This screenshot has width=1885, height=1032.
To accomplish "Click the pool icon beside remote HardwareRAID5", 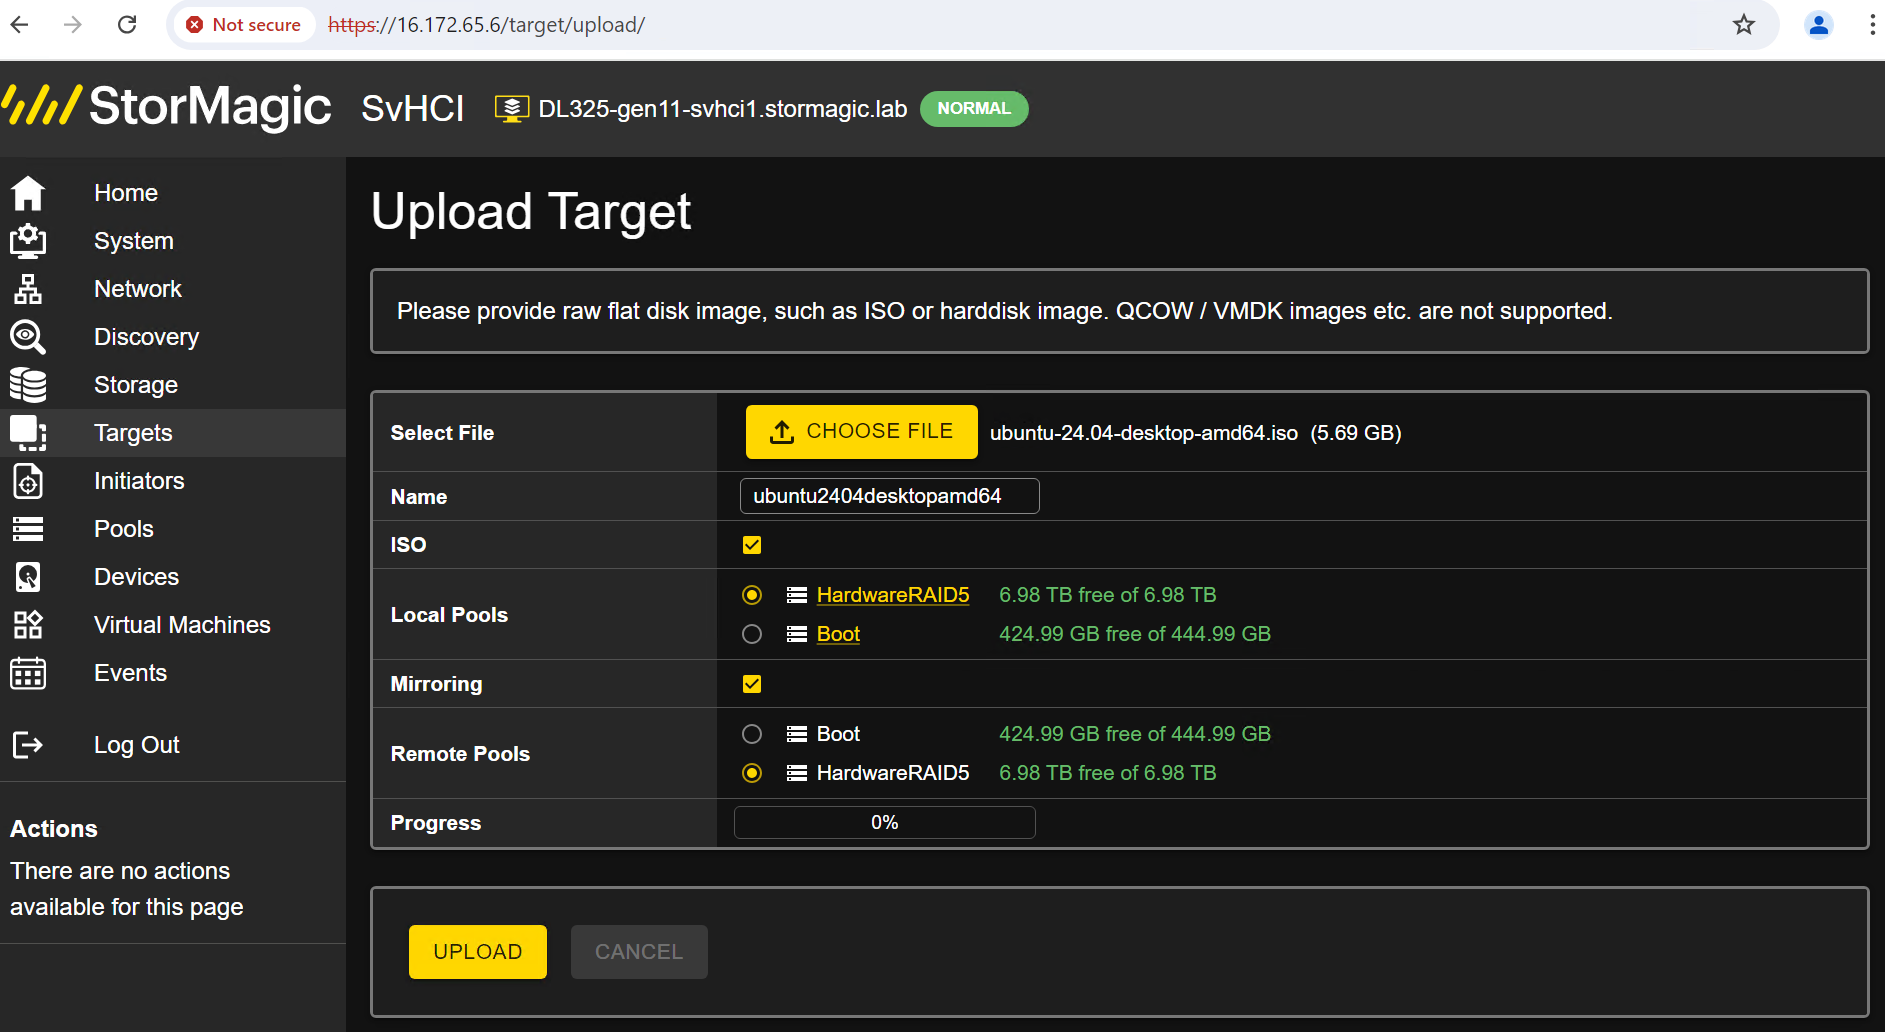I will [x=797, y=773].
